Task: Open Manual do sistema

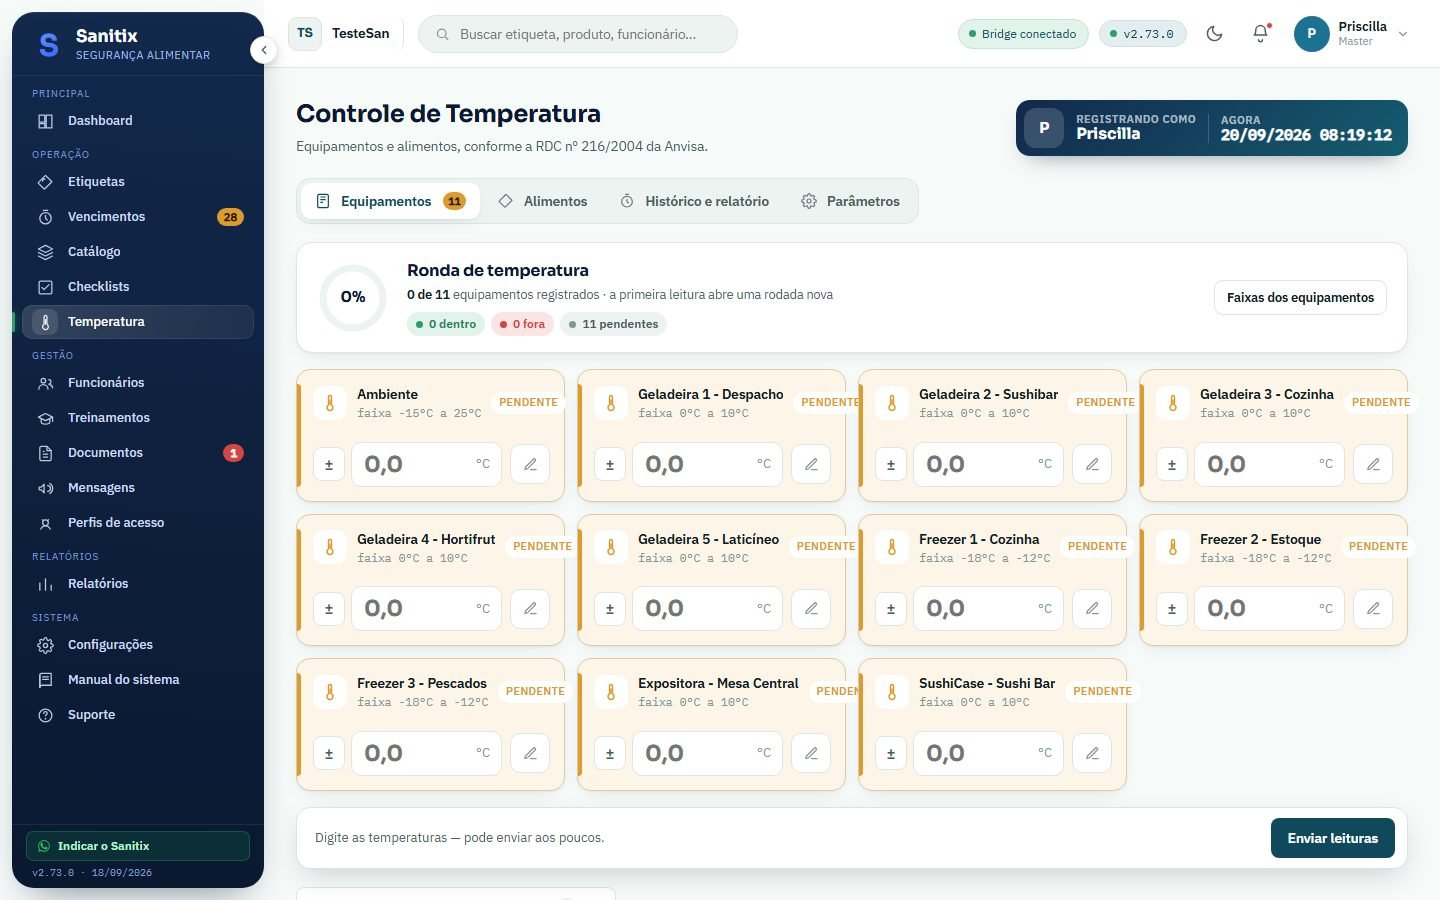Action: (138, 680)
